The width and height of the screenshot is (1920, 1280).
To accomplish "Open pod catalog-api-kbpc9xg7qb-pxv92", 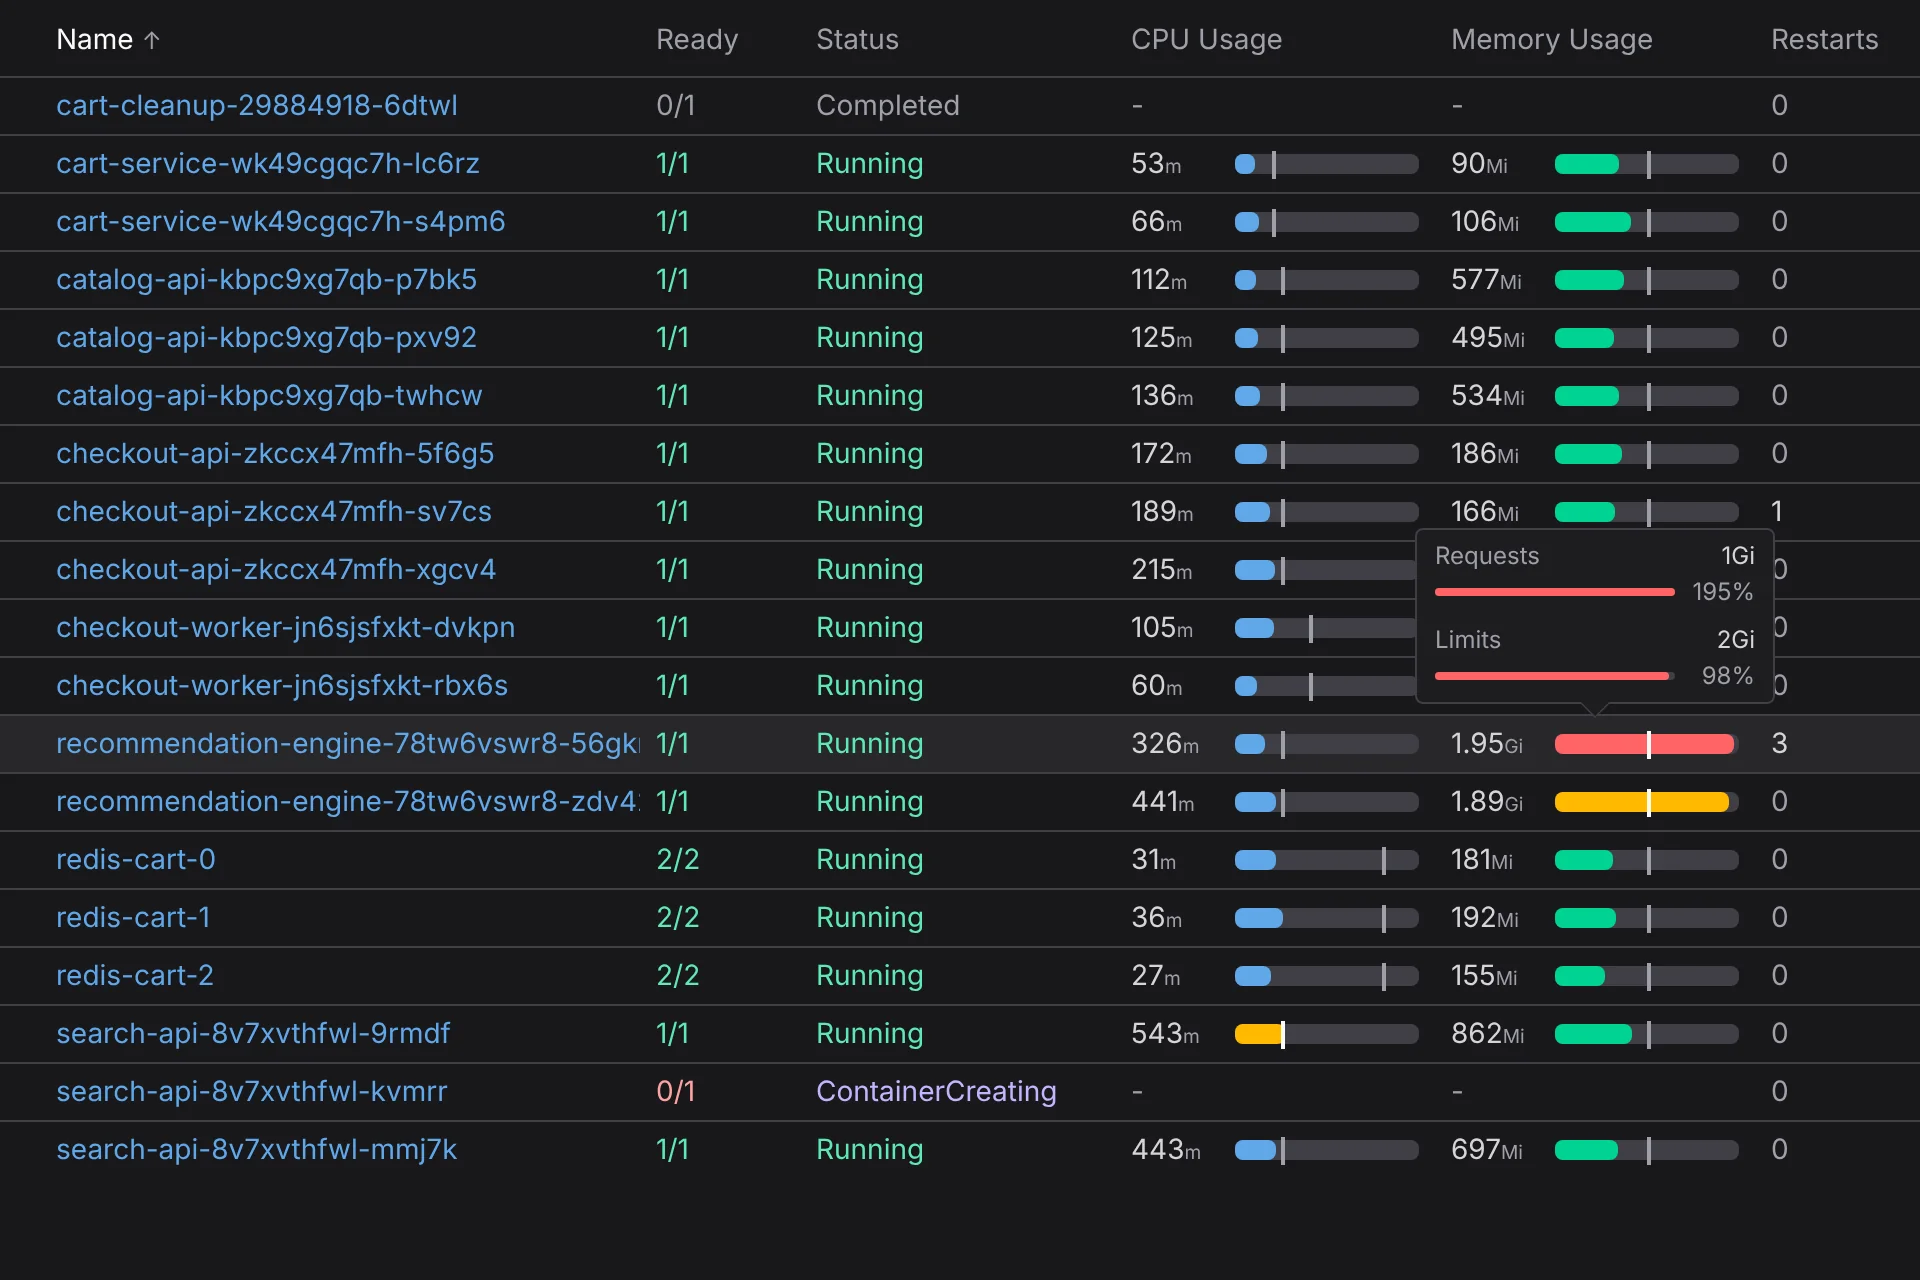I will tap(266, 337).
